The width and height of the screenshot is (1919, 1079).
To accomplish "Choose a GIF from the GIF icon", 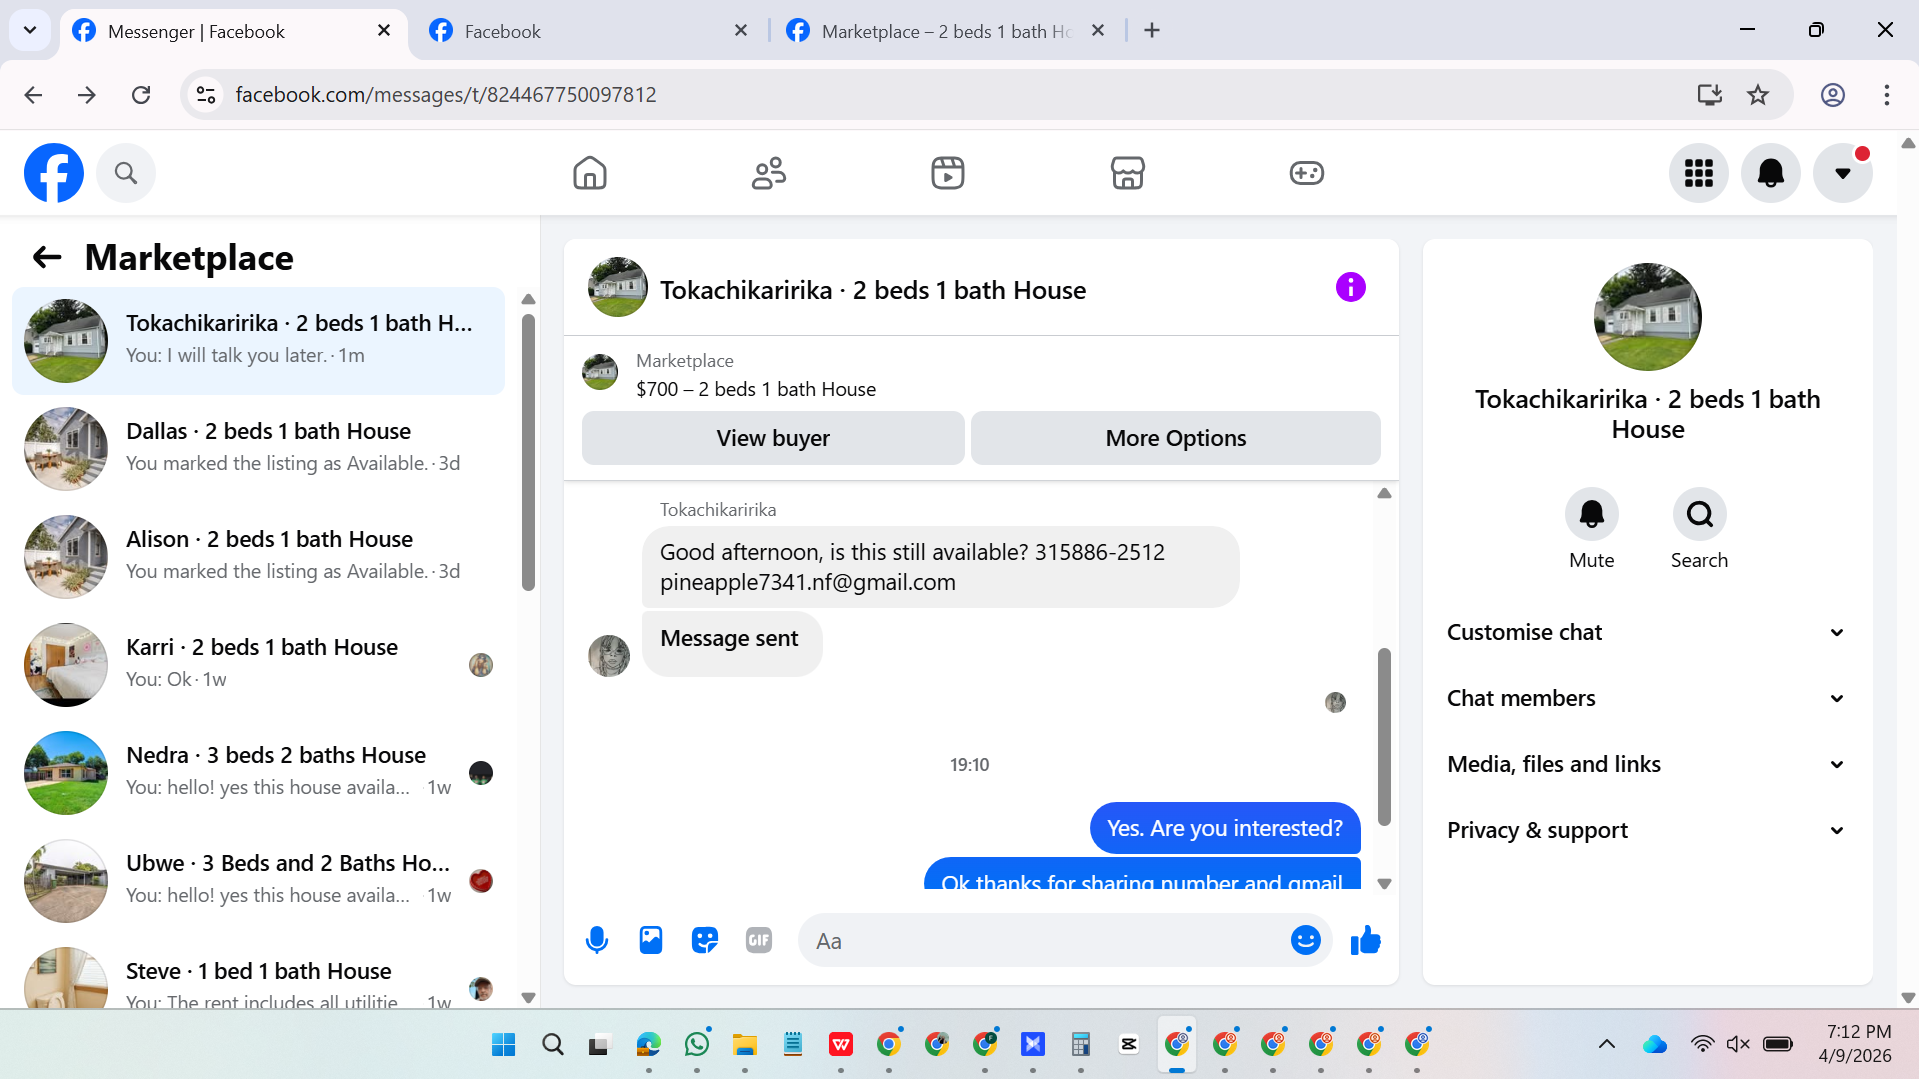I will pos(759,940).
